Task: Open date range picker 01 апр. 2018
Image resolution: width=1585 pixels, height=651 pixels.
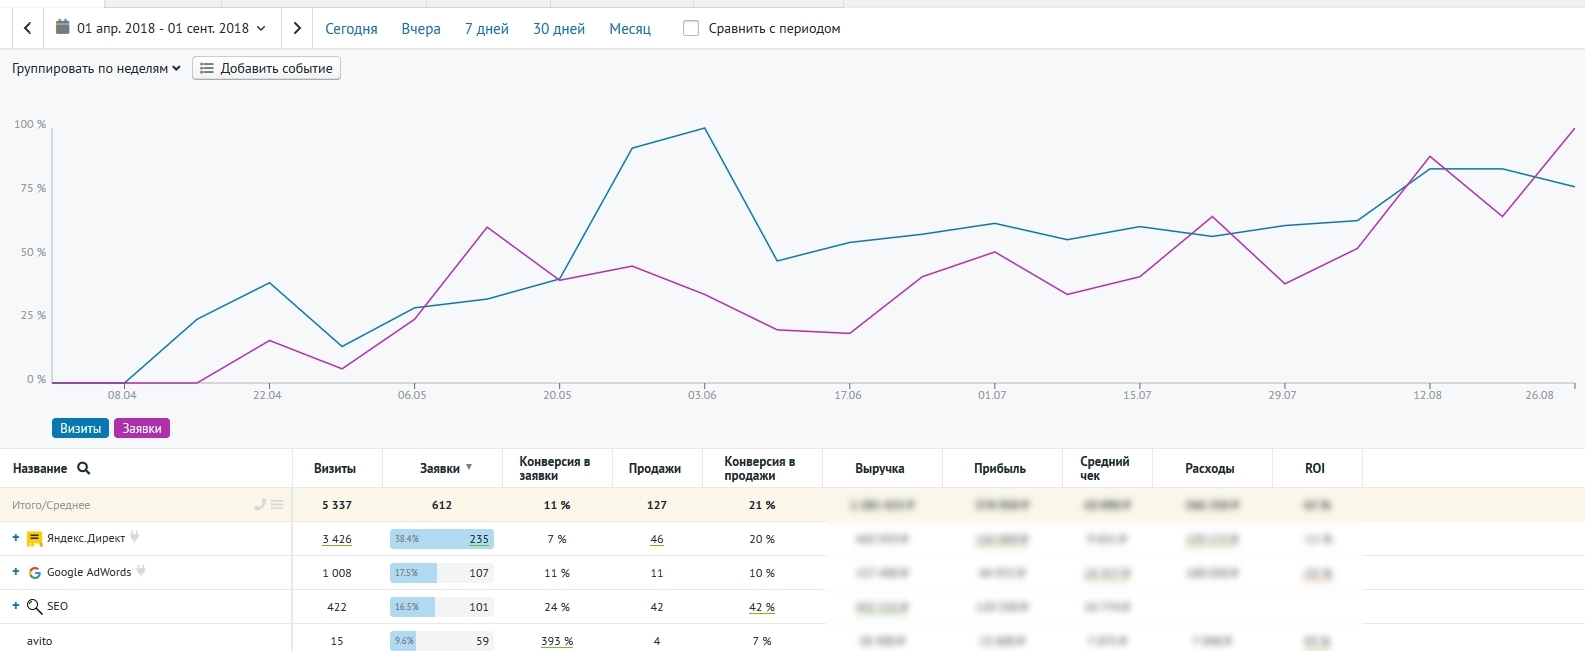Action: tap(162, 28)
